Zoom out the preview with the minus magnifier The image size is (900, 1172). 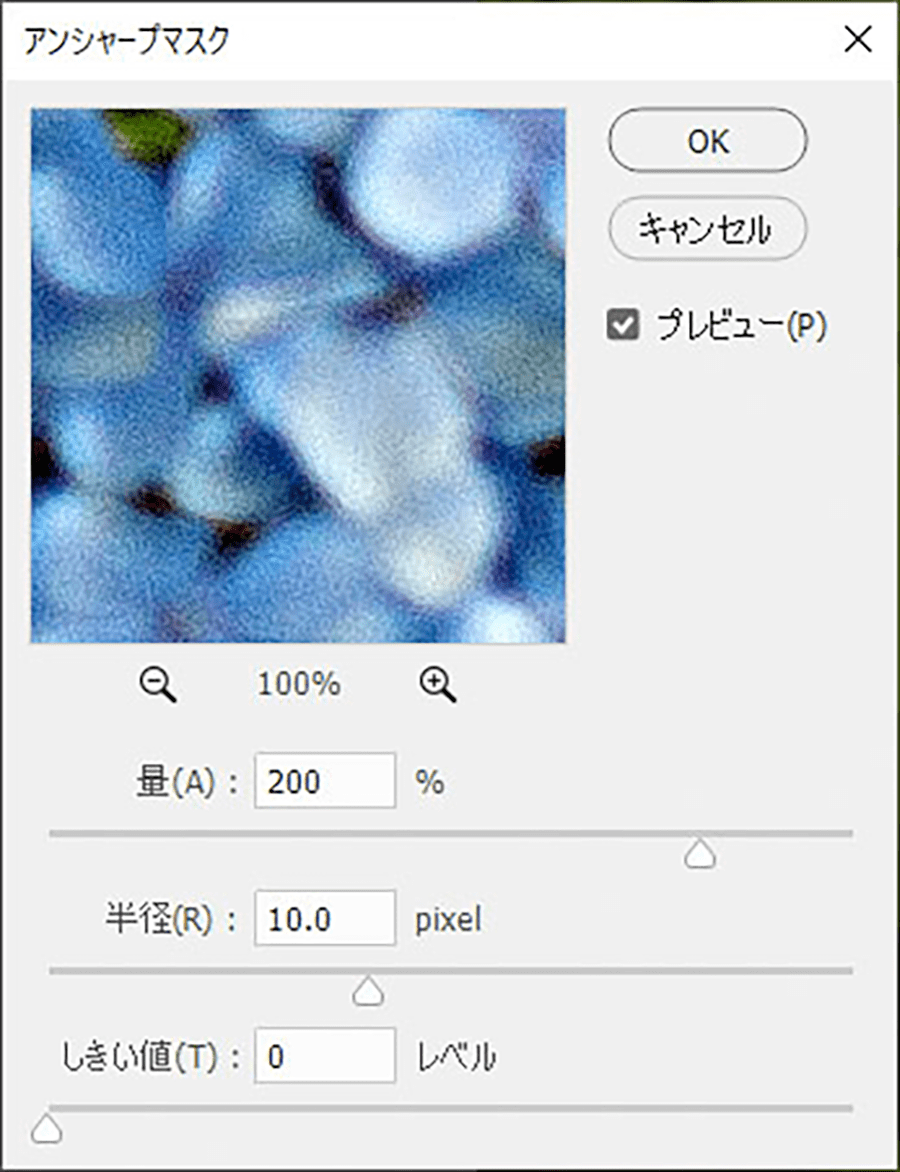(x=158, y=685)
